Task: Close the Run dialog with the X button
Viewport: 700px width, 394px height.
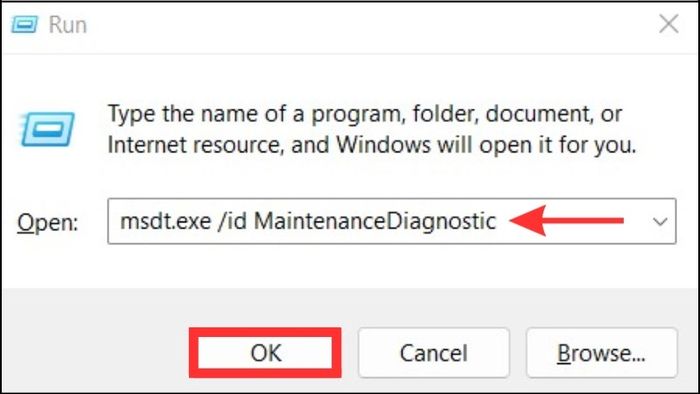Action: tap(668, 24)
